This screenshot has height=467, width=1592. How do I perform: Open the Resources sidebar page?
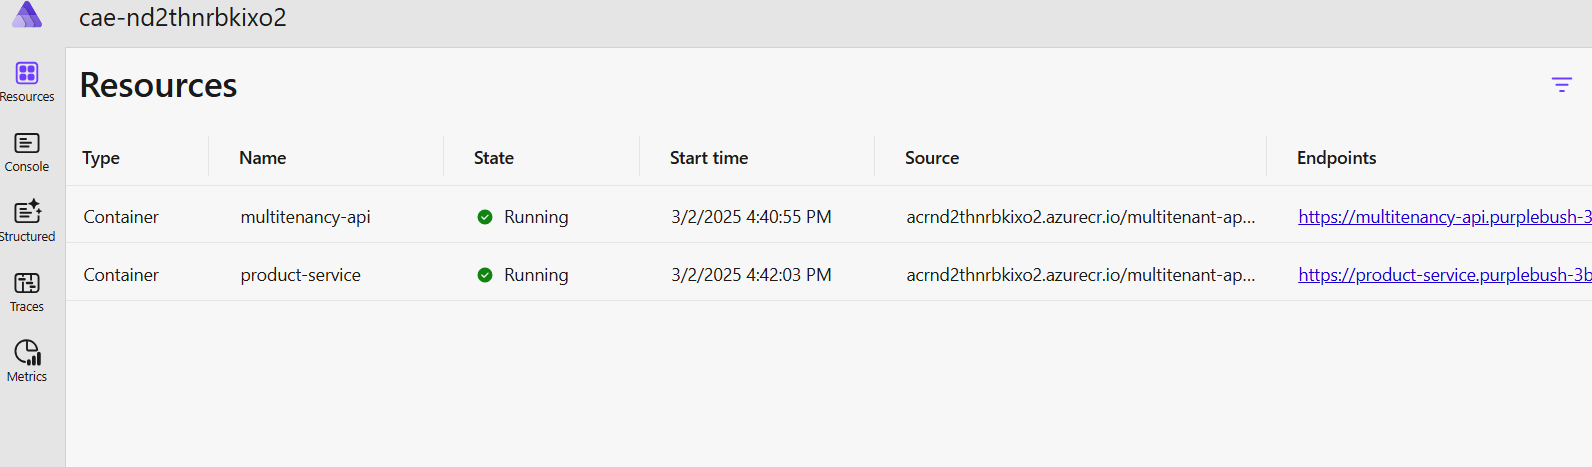pyautogui.click(x=27, y=82)
